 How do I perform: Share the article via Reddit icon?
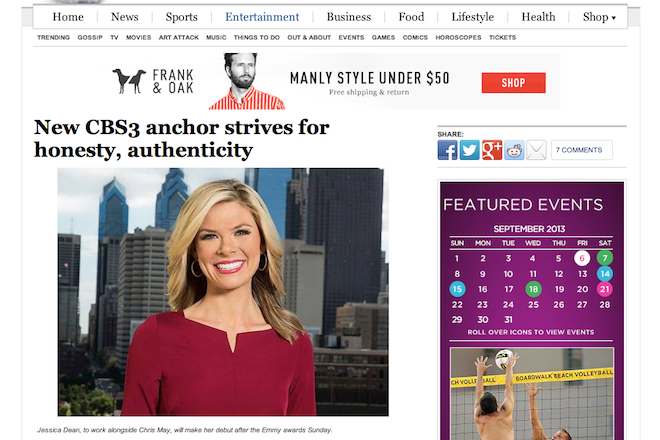tap(514, 150)
